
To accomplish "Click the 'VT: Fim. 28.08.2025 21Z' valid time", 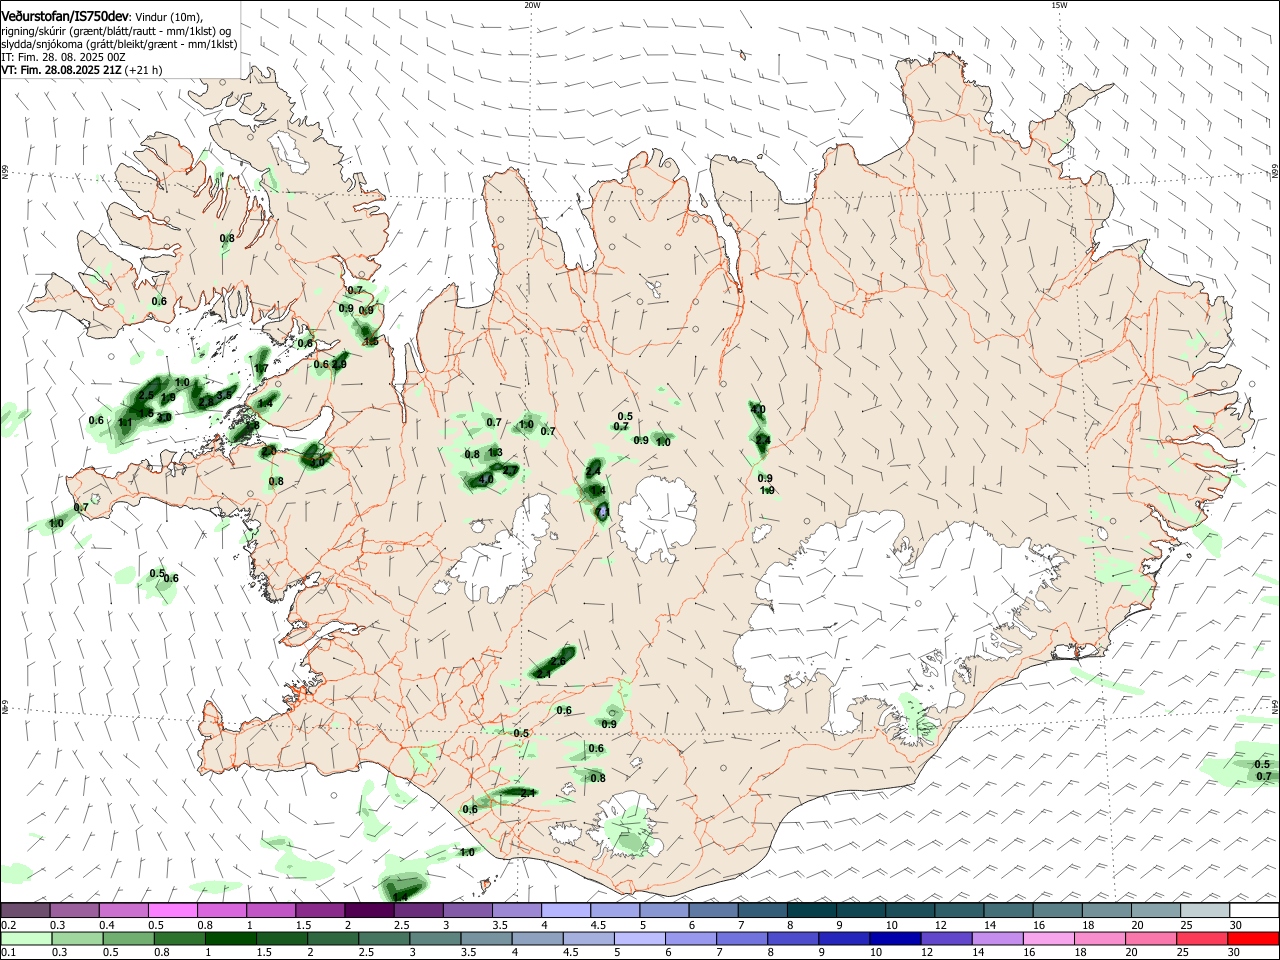I will pos(61,70).
